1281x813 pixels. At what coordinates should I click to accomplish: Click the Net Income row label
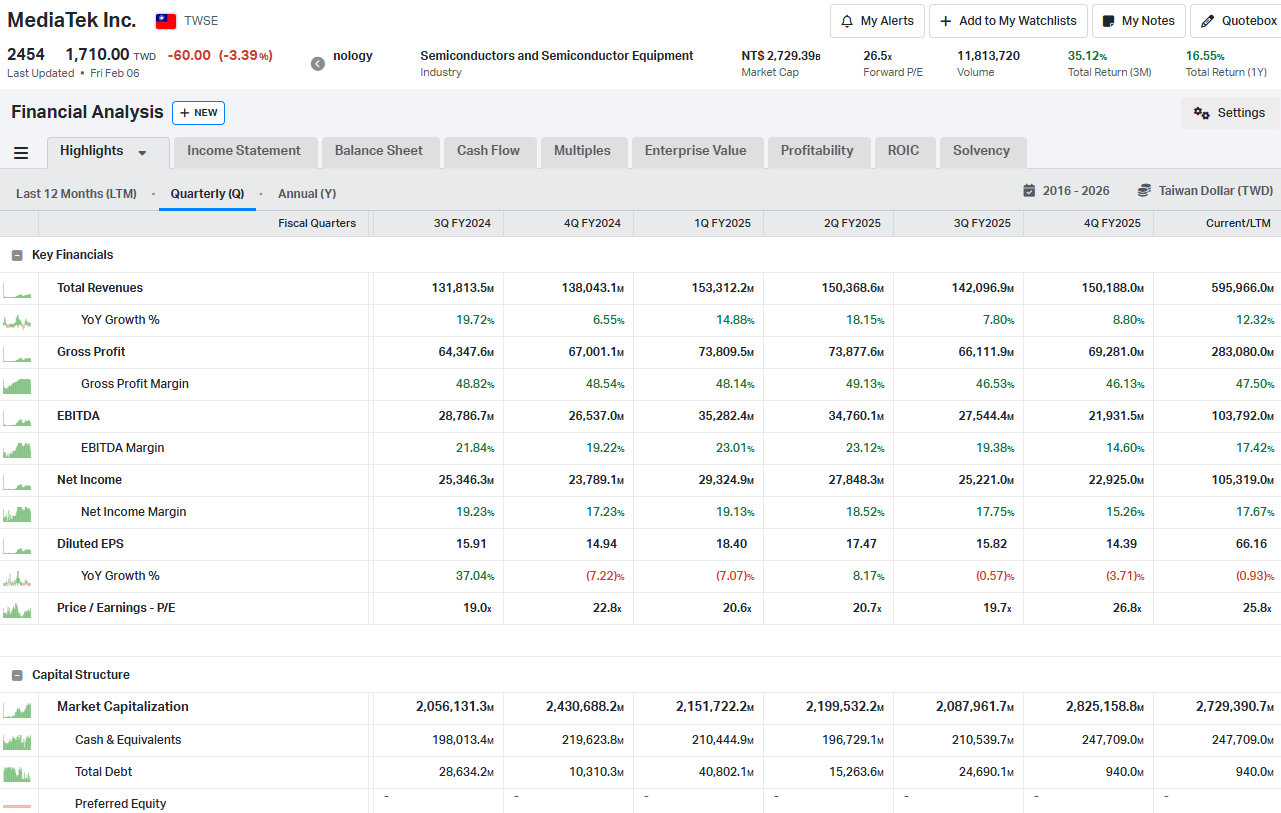point(89,480)
